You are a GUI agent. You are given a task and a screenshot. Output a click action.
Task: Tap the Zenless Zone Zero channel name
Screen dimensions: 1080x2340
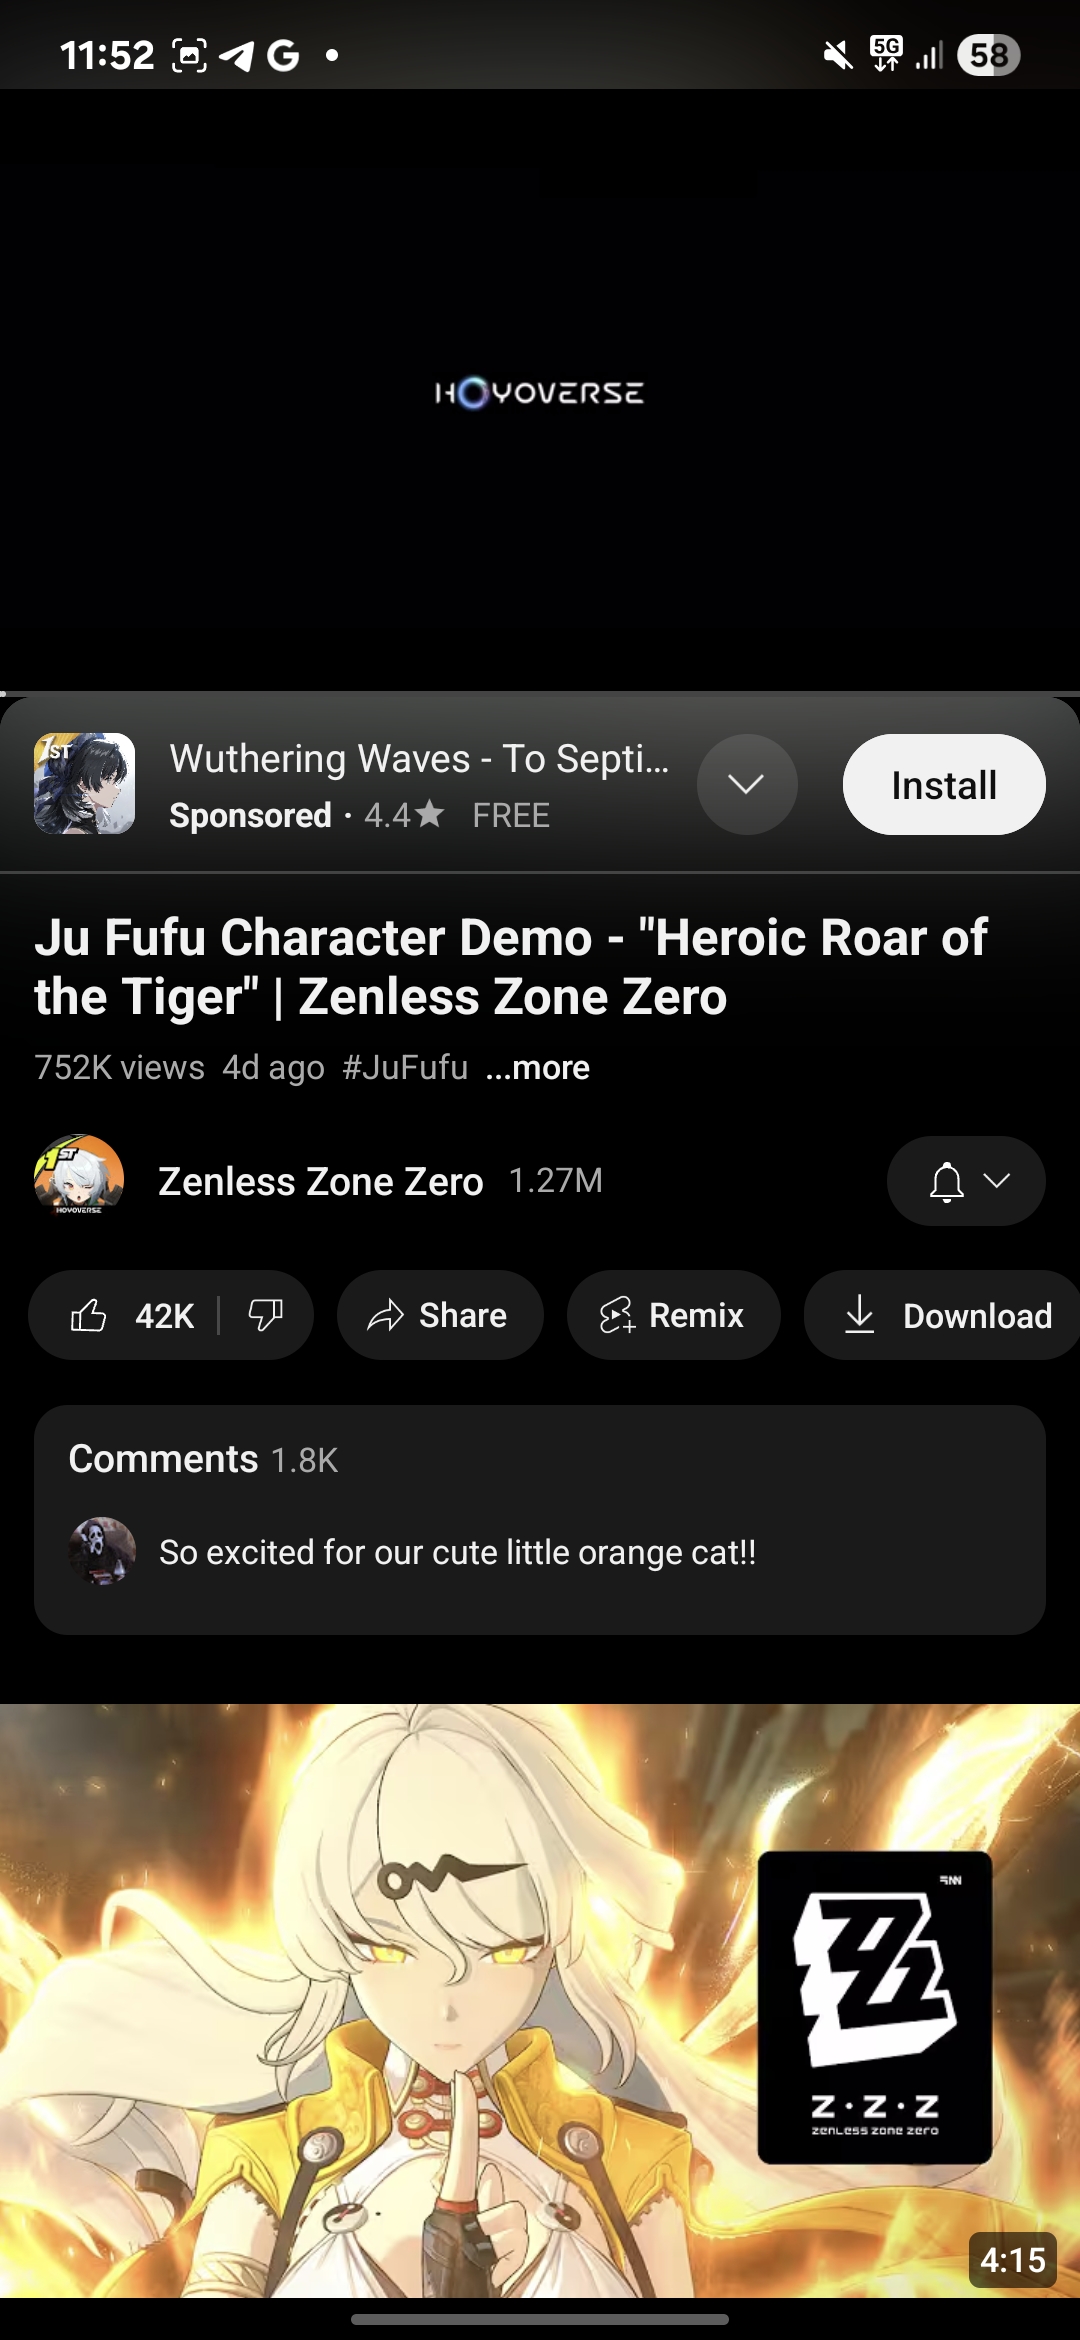(x=320, y=1180)
